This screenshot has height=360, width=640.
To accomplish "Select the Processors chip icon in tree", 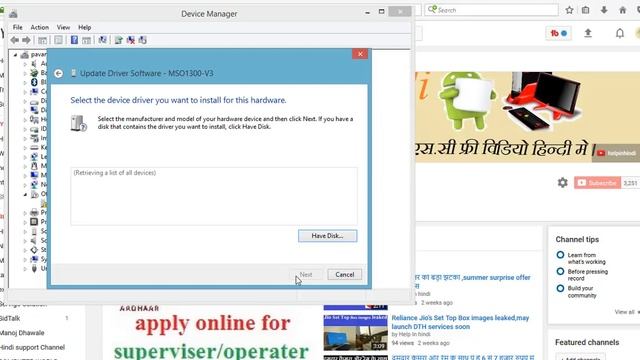I will pos(34,222).
